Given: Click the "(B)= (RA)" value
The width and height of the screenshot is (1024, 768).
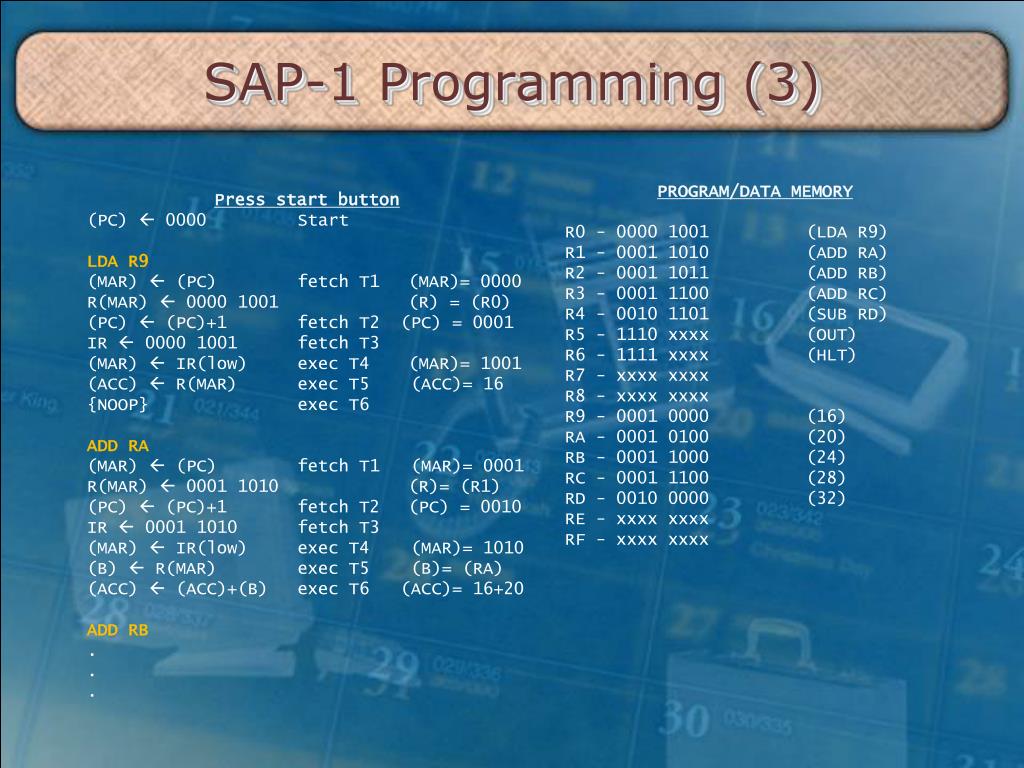Looking at the screenshot, I should 457,568.
